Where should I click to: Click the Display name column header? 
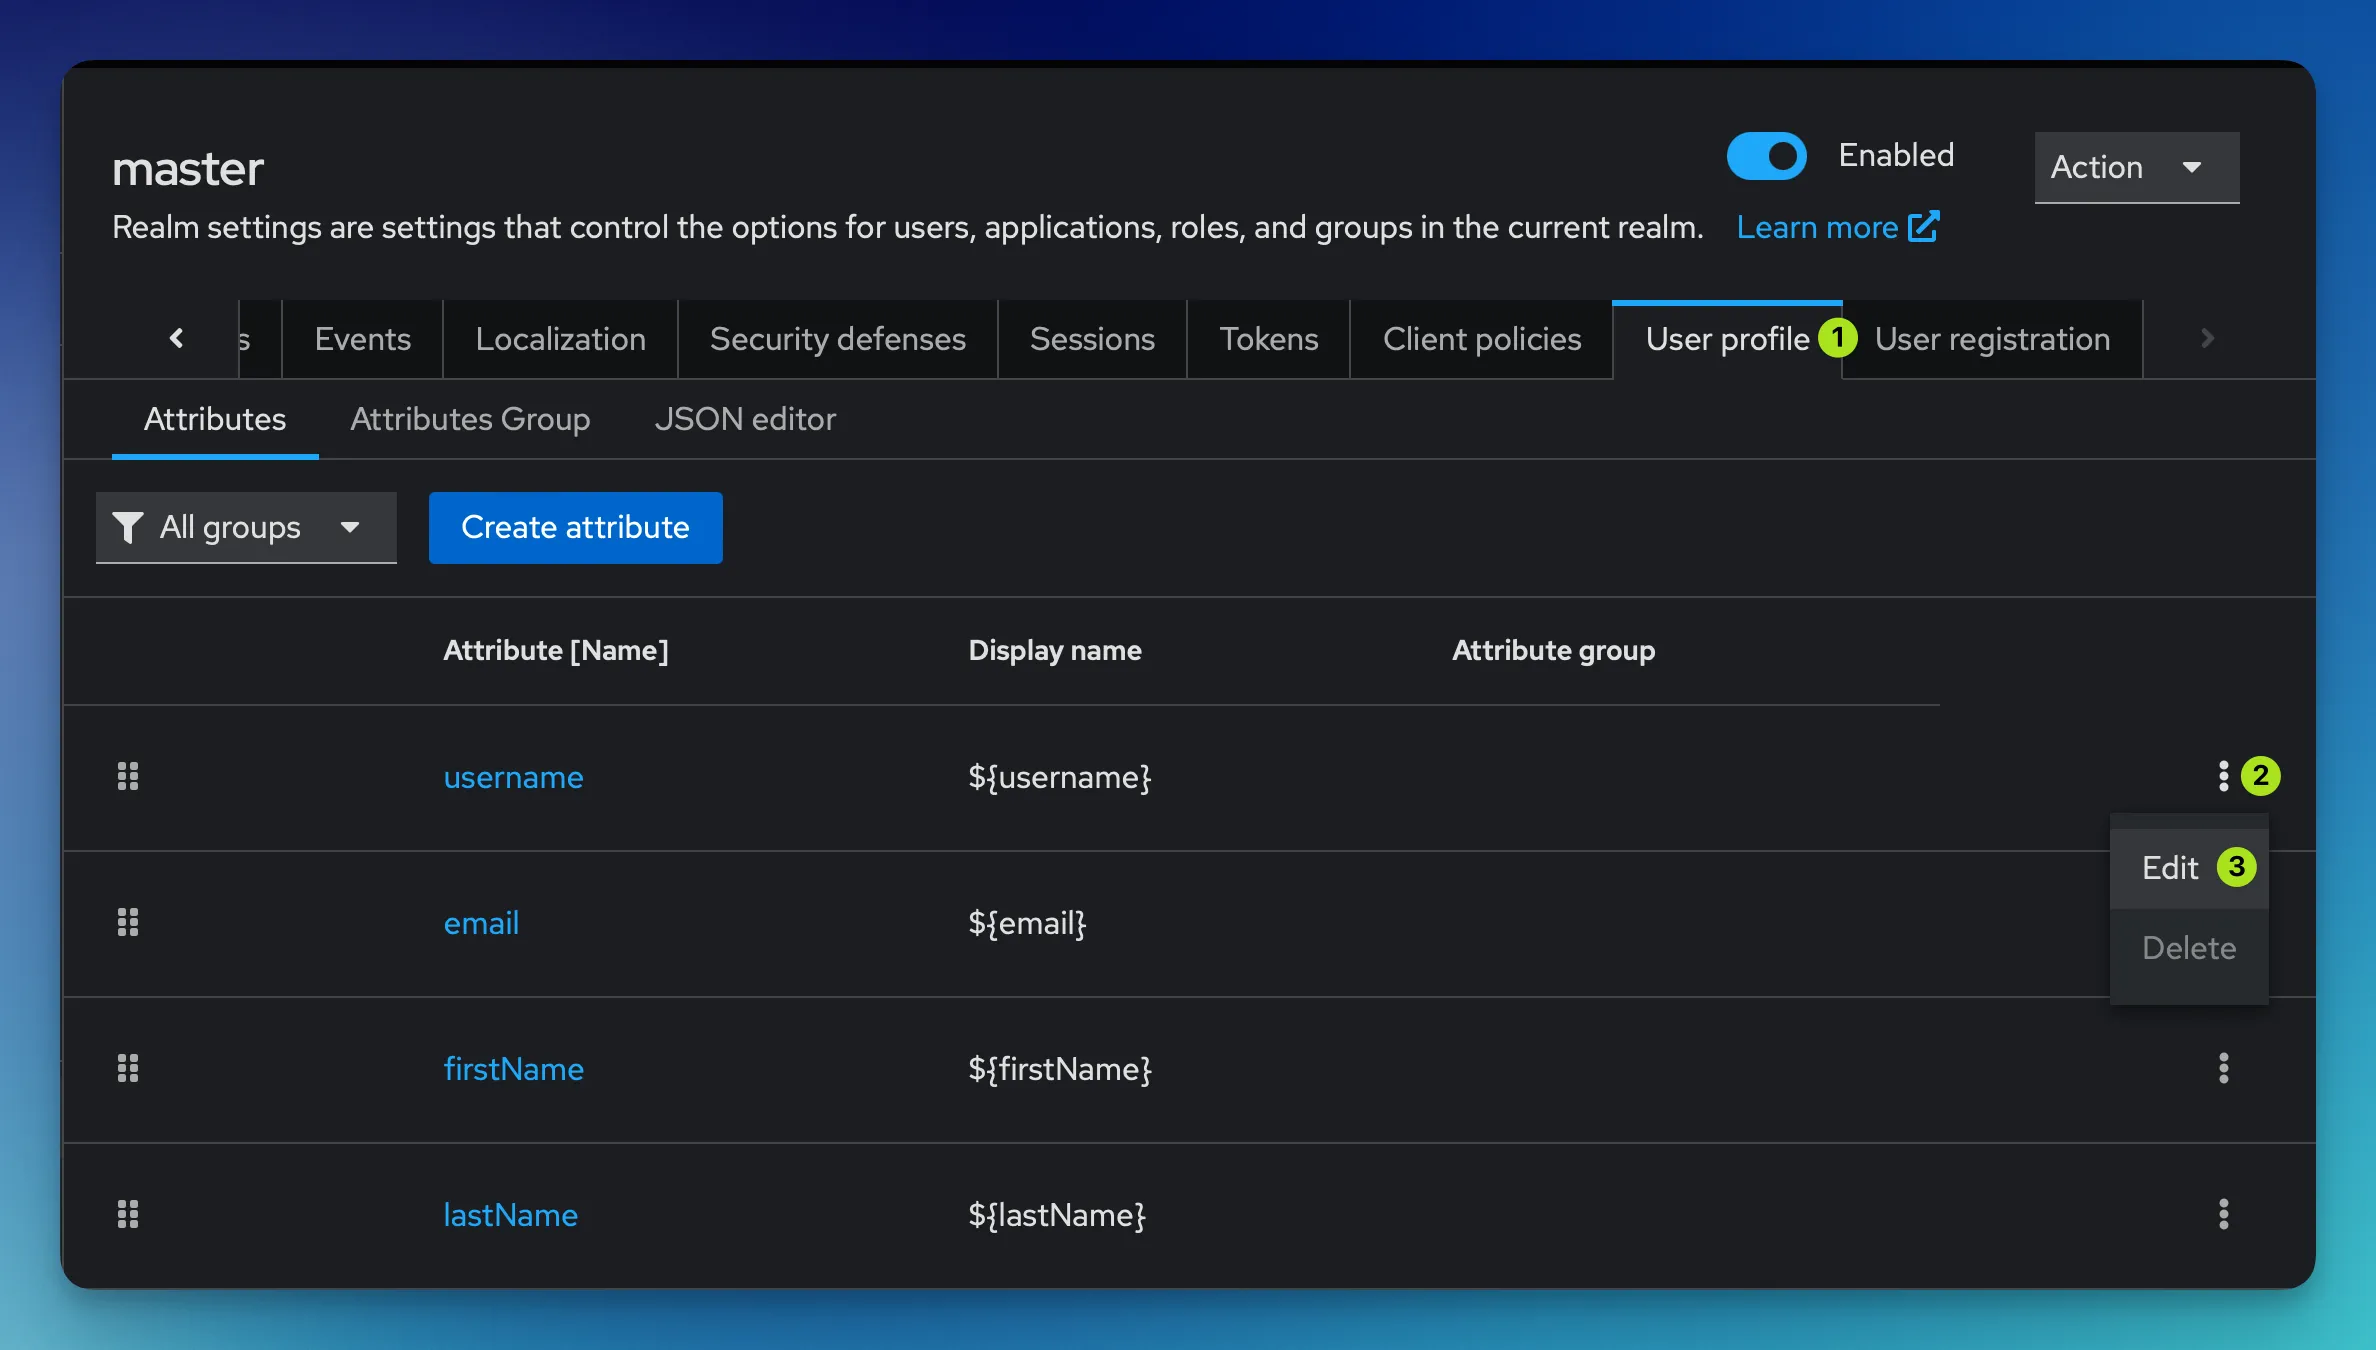pyautogui.click(x=1055, y=650)
